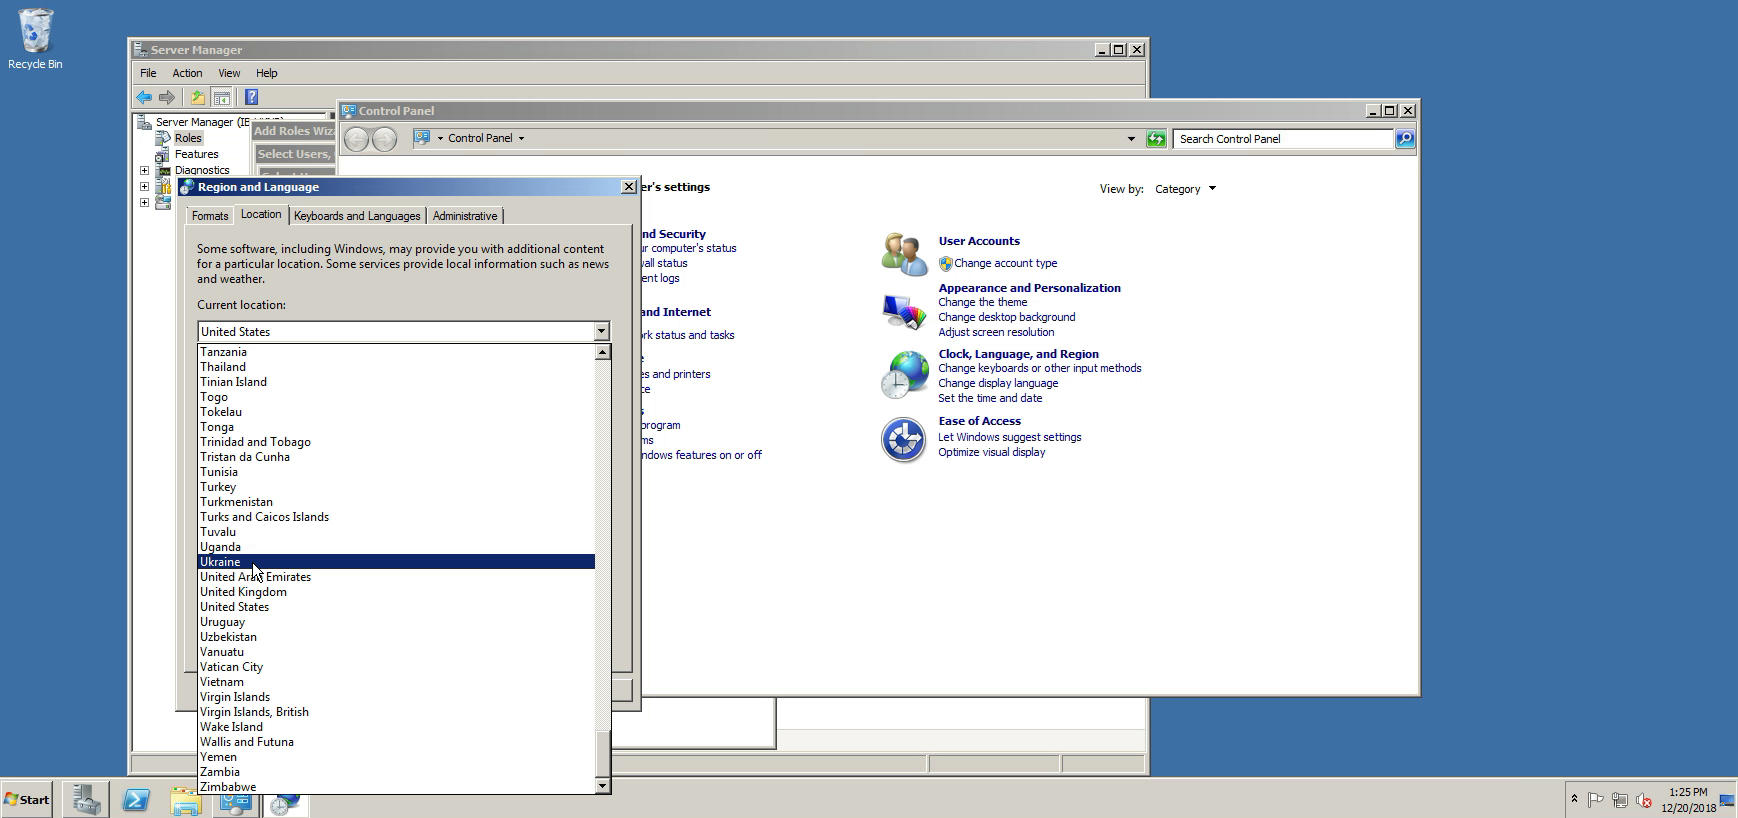Open the View by Category dropdown
The width and height of the screenshot is (1738, 818).
click(x=1185, y=189)
